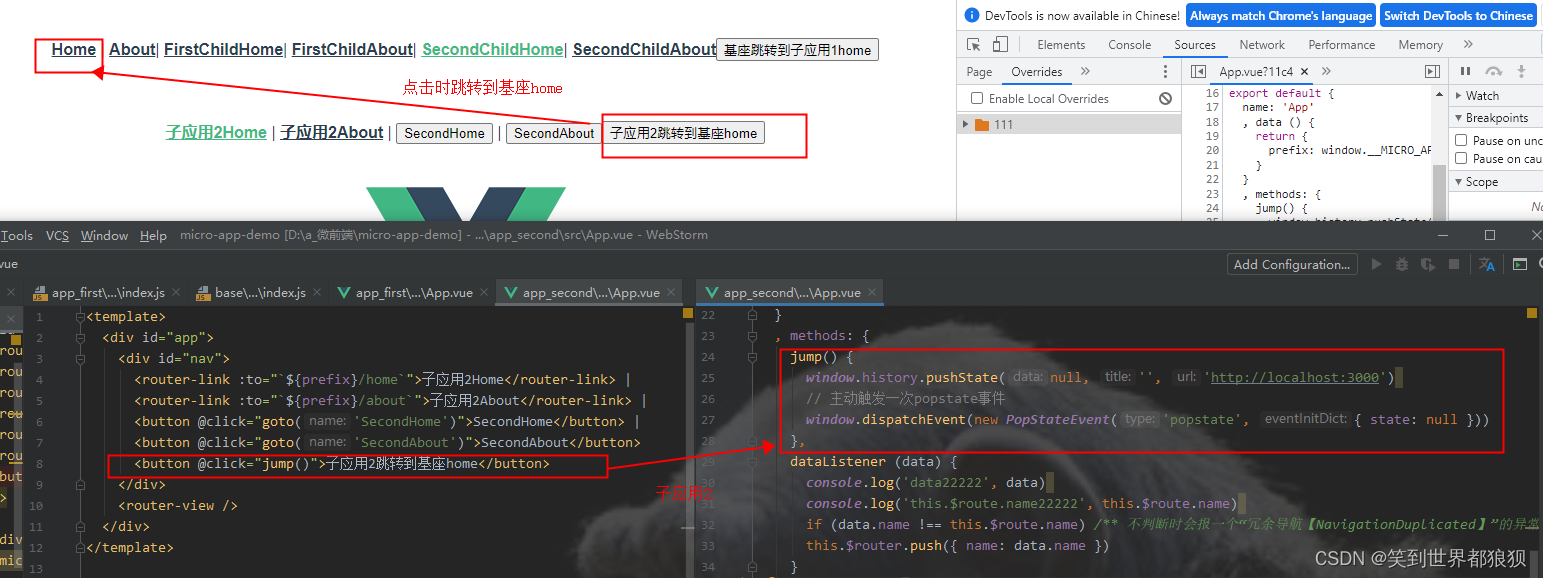The image size is (1543, 578).
Task: Open the Help menu in WebStorm
Action: 153,235
